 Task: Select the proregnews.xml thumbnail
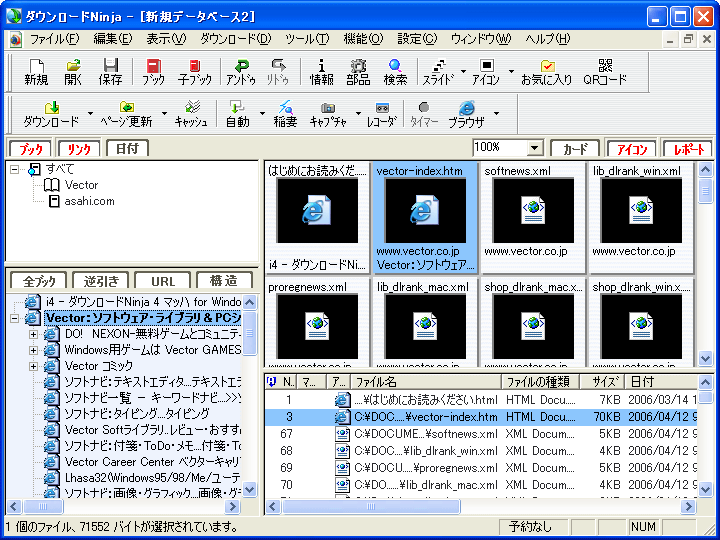coord(317,324)
